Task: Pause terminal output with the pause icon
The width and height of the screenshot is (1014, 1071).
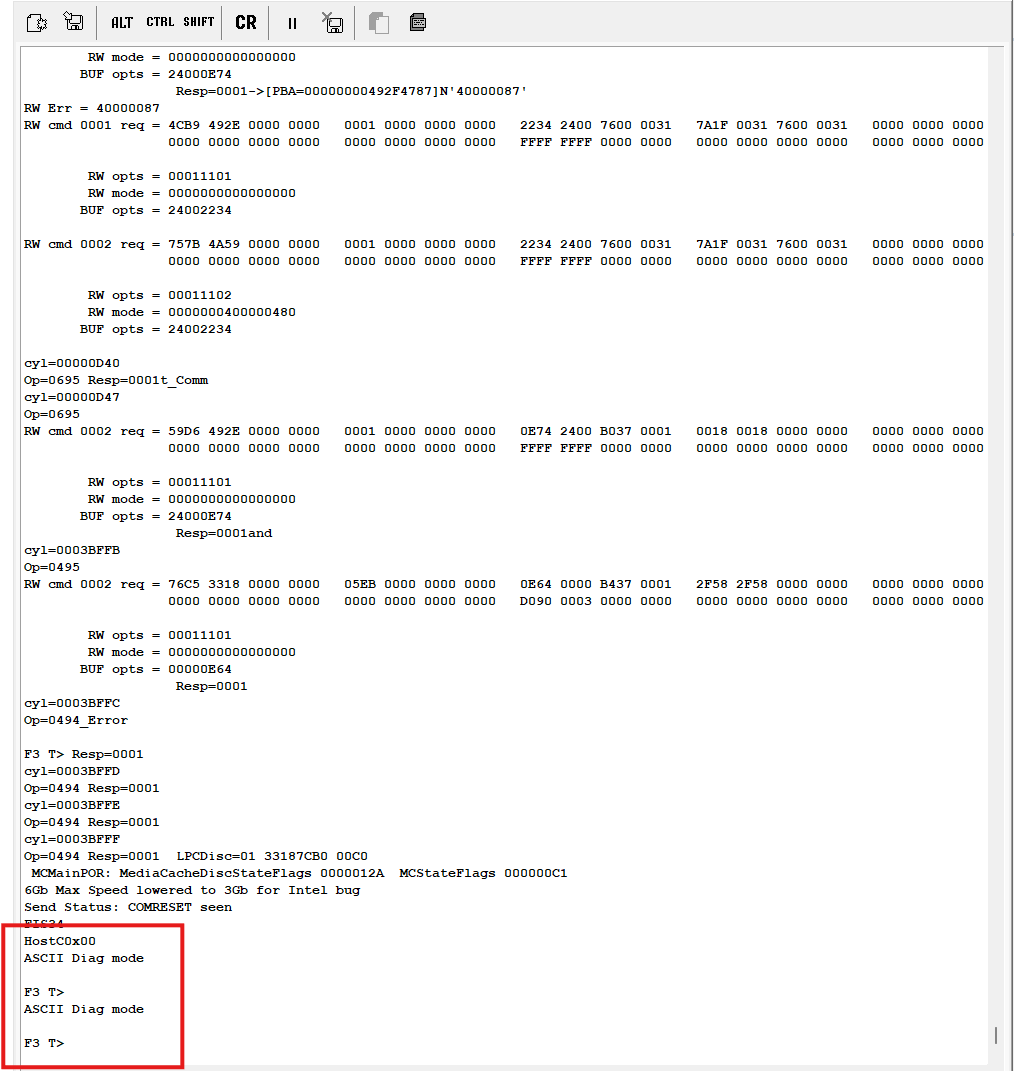Action: point(291,22)
